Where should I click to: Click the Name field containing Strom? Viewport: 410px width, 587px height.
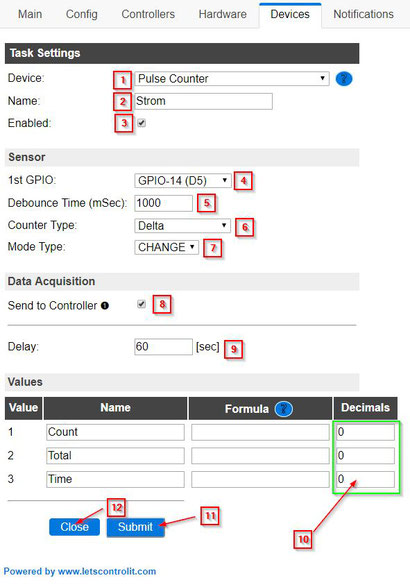pos(203,101)
